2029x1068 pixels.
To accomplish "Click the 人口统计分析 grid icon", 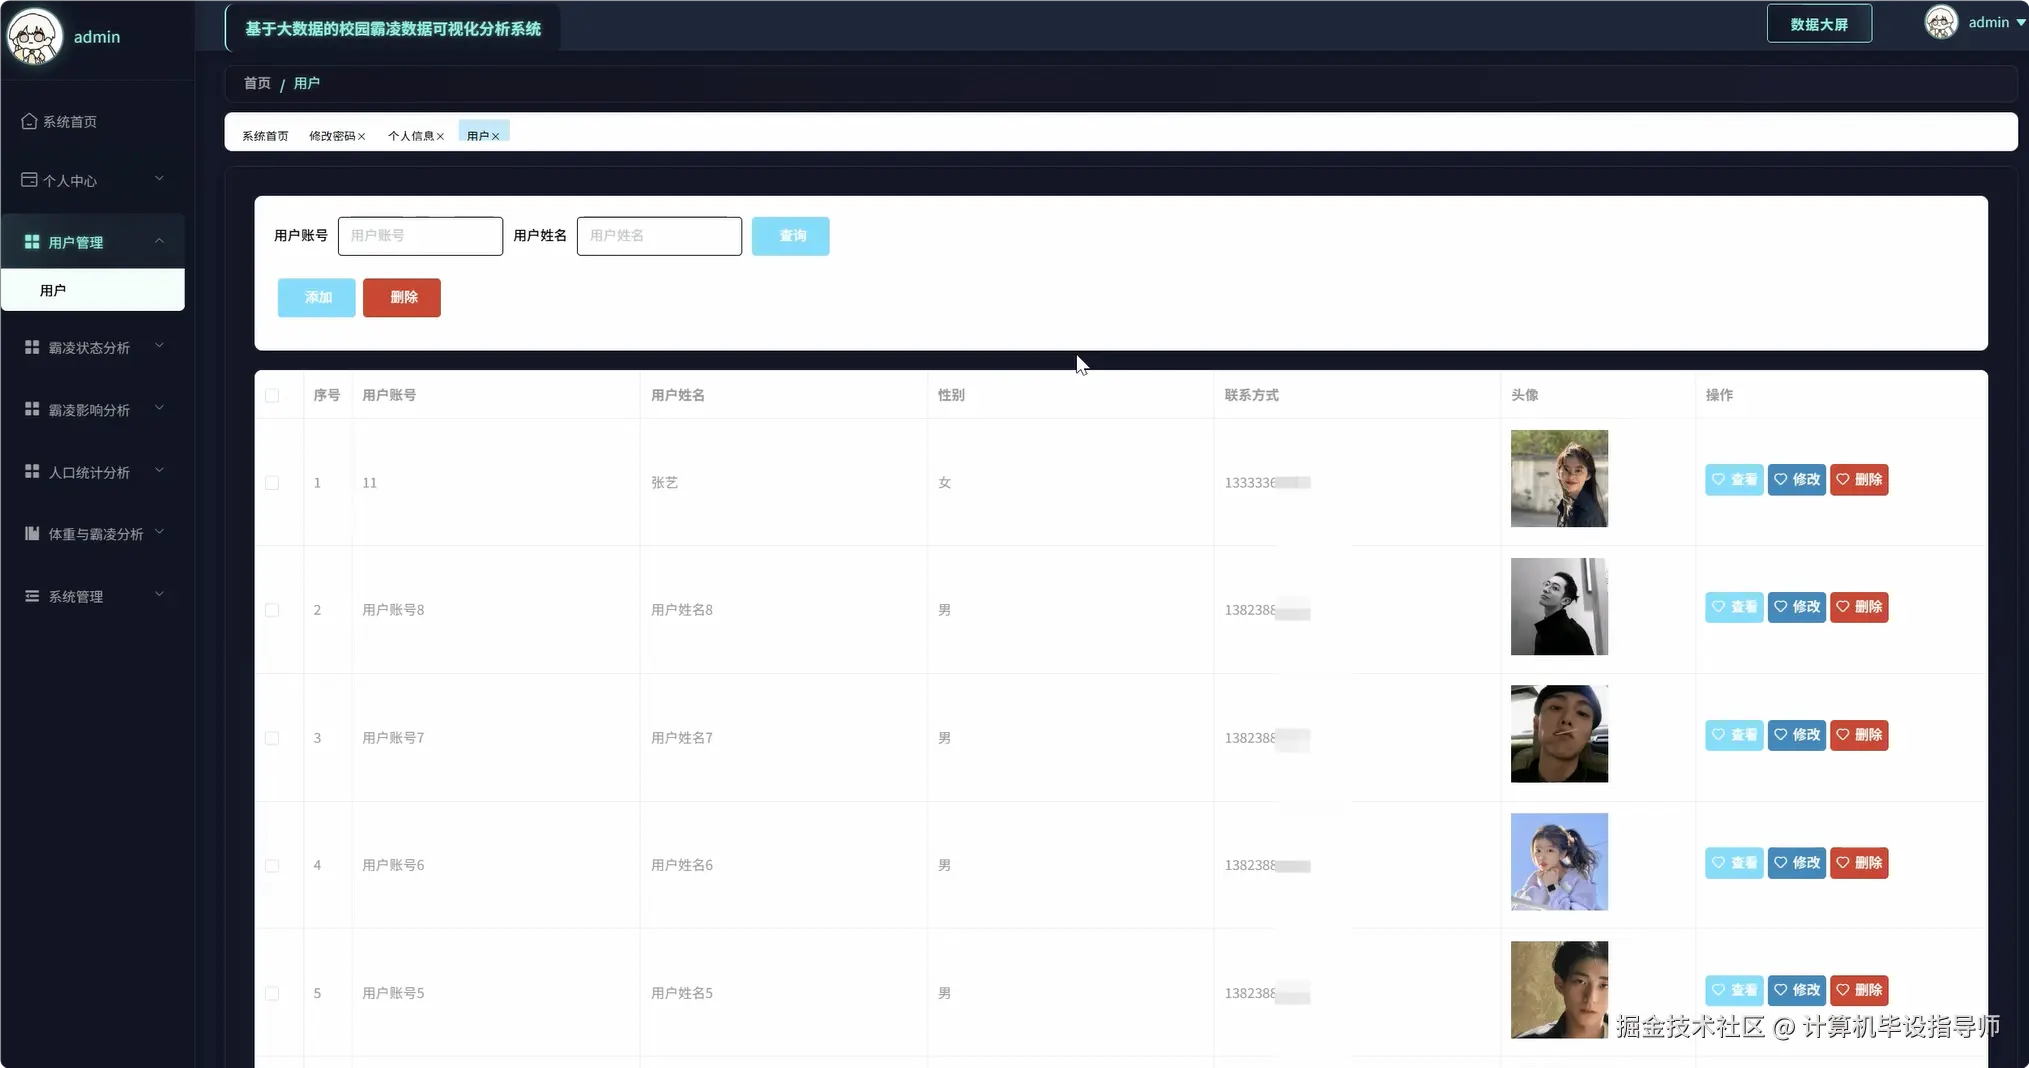I will pyautogui.click(x=32, y=471).
